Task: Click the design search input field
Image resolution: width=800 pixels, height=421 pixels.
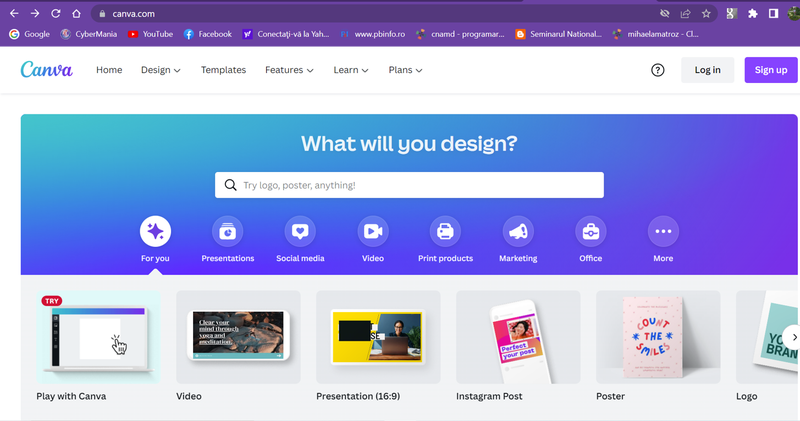Action: pos(409,185)
